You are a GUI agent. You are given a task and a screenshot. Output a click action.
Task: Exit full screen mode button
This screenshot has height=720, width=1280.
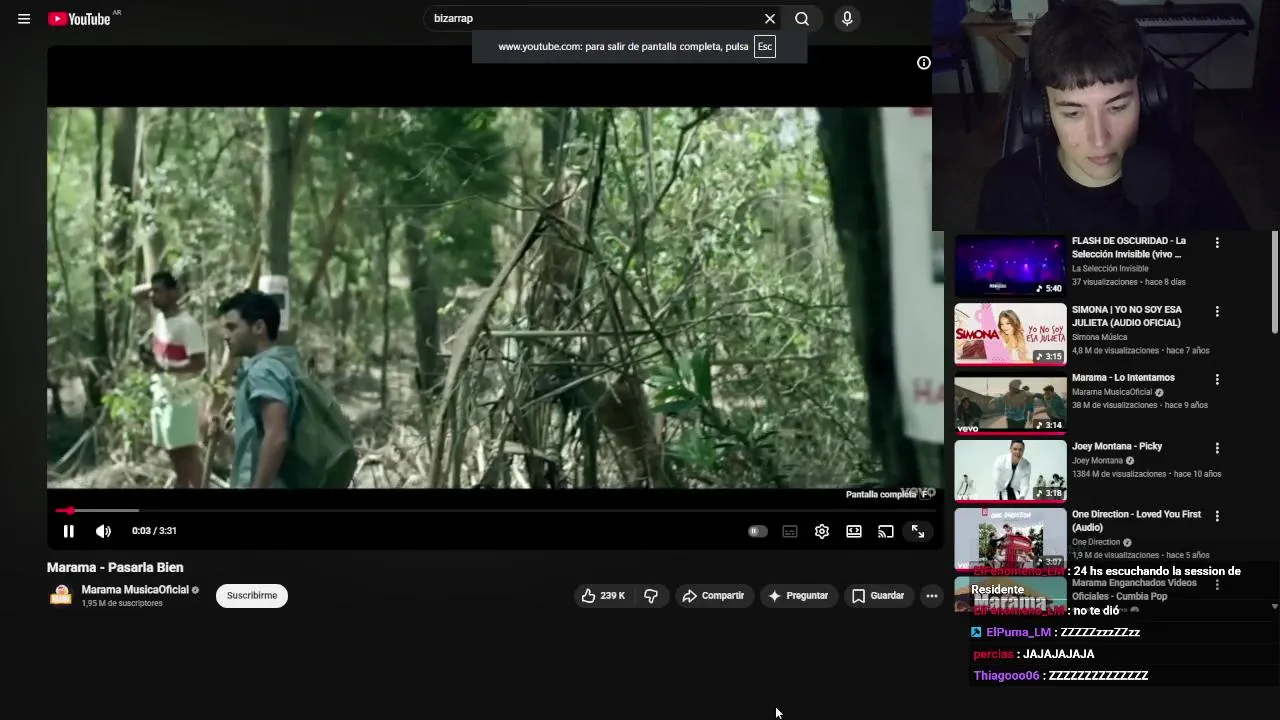pos(918,531)
